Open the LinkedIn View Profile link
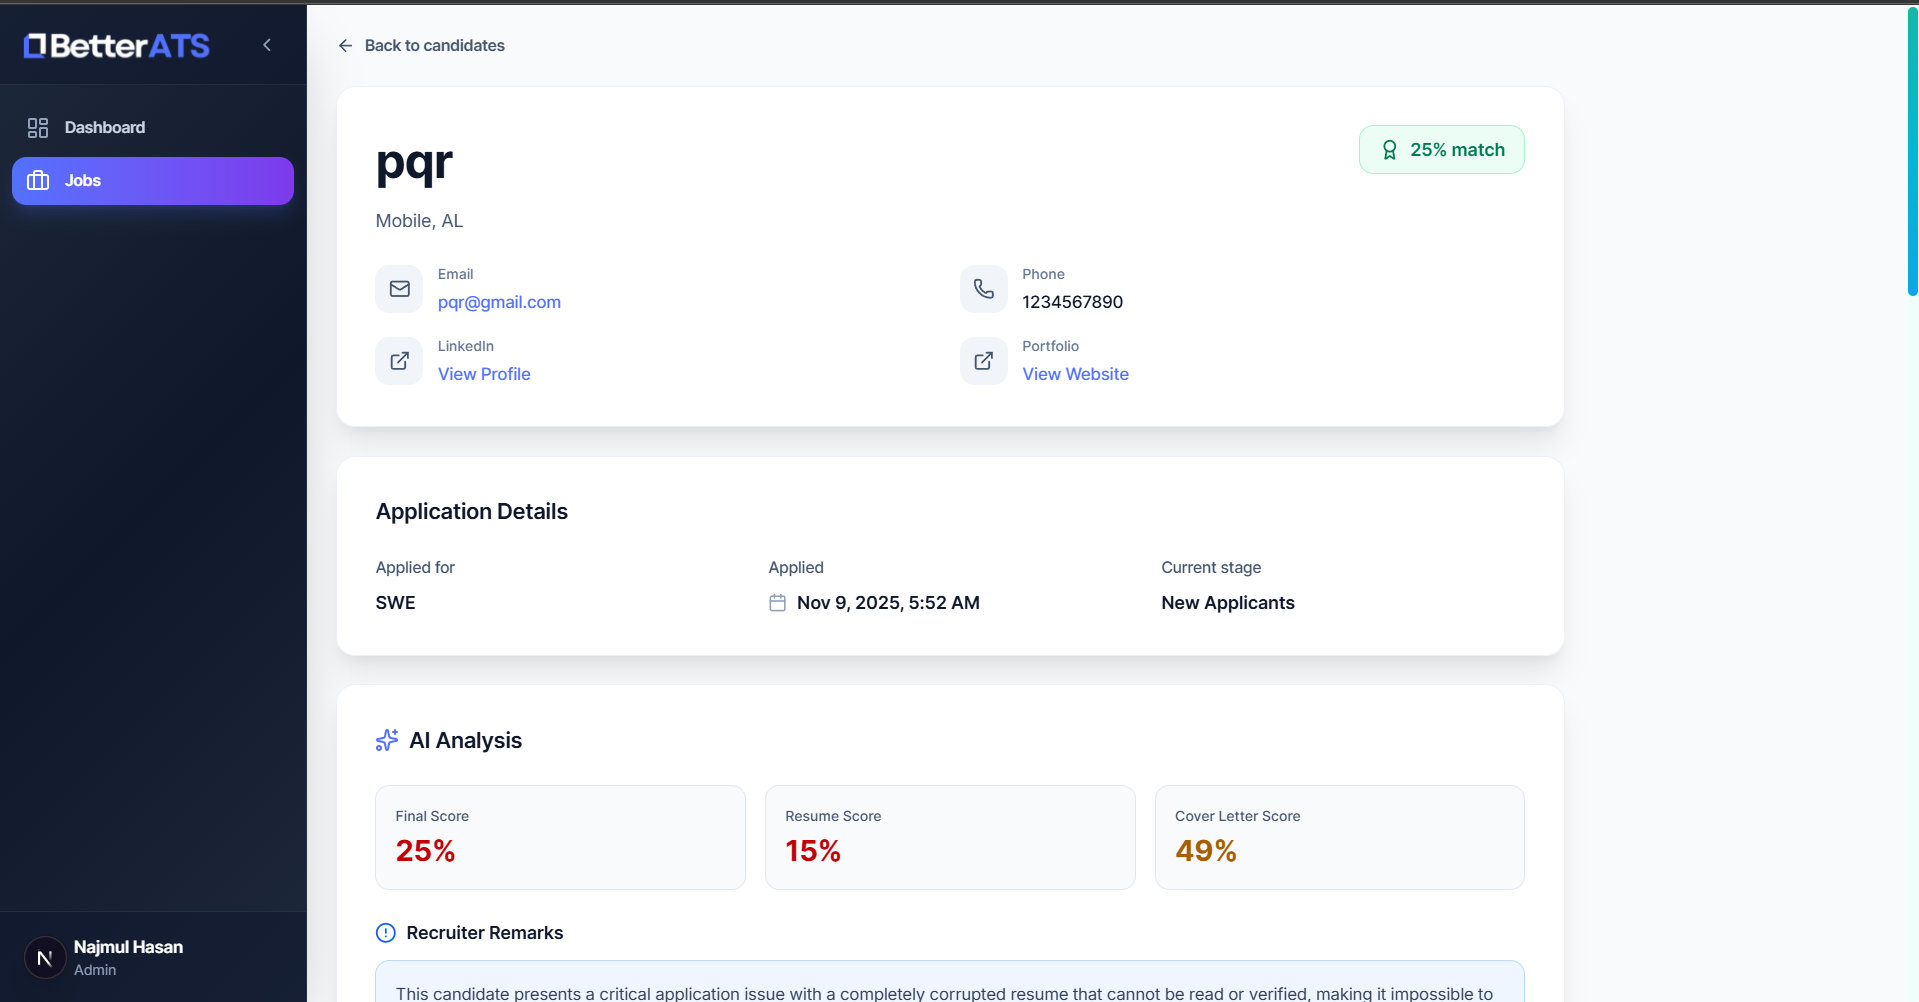 pos(484,374)
